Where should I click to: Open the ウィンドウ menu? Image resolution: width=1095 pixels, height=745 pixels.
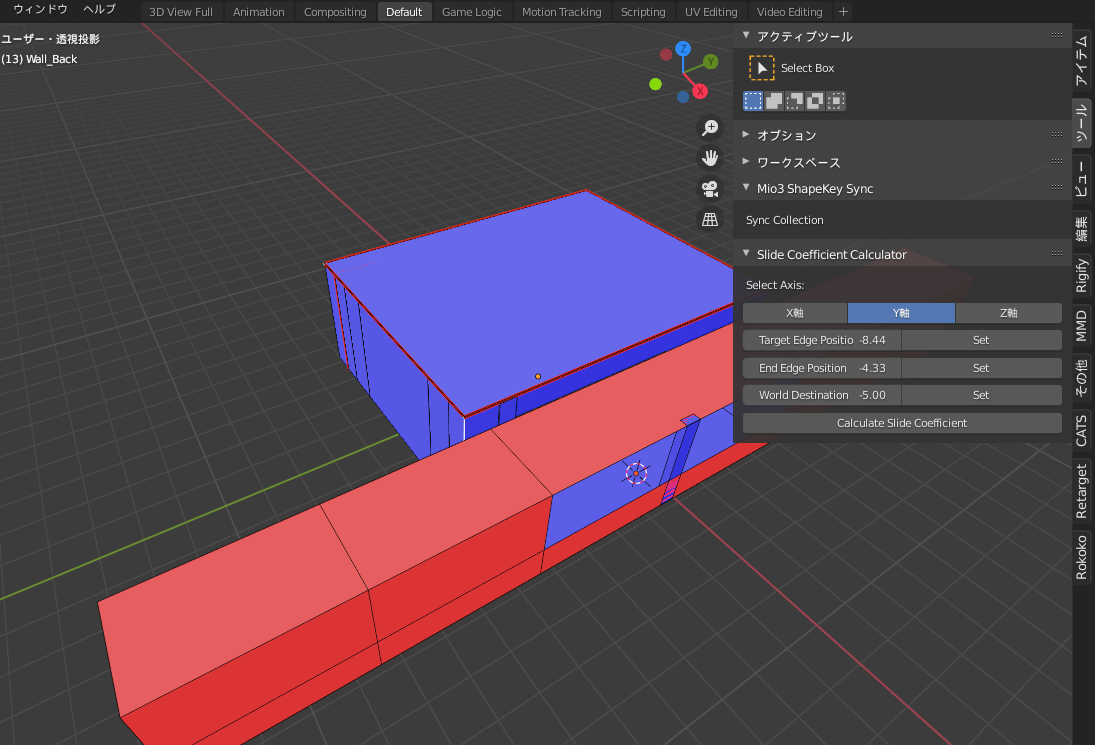pyautogui.click(x=41, y=9)
